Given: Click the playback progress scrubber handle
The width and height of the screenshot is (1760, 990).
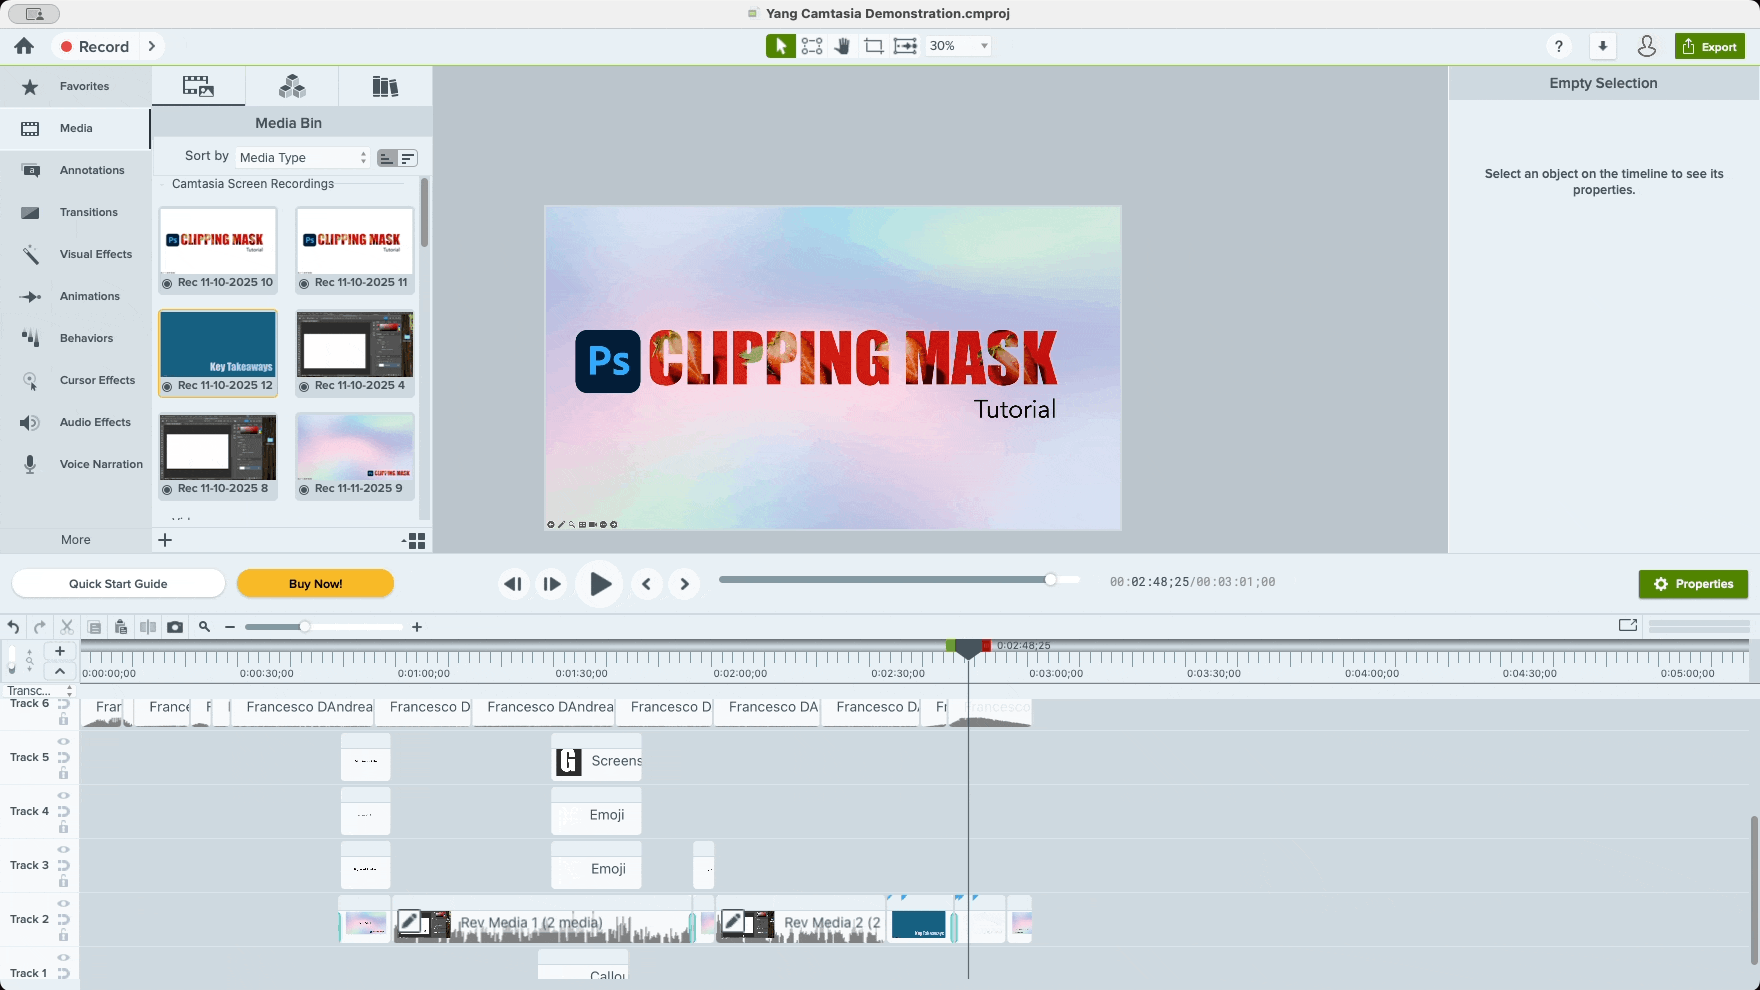Looking at the screenshot, I should pyautogui.click(x=1050, y=579).
